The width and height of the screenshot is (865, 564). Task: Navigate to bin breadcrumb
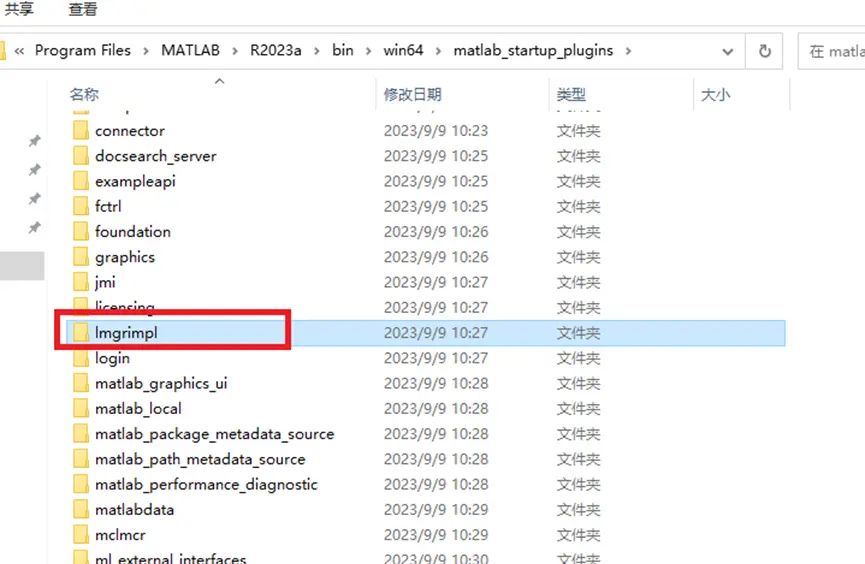click(x=343, y=51)
